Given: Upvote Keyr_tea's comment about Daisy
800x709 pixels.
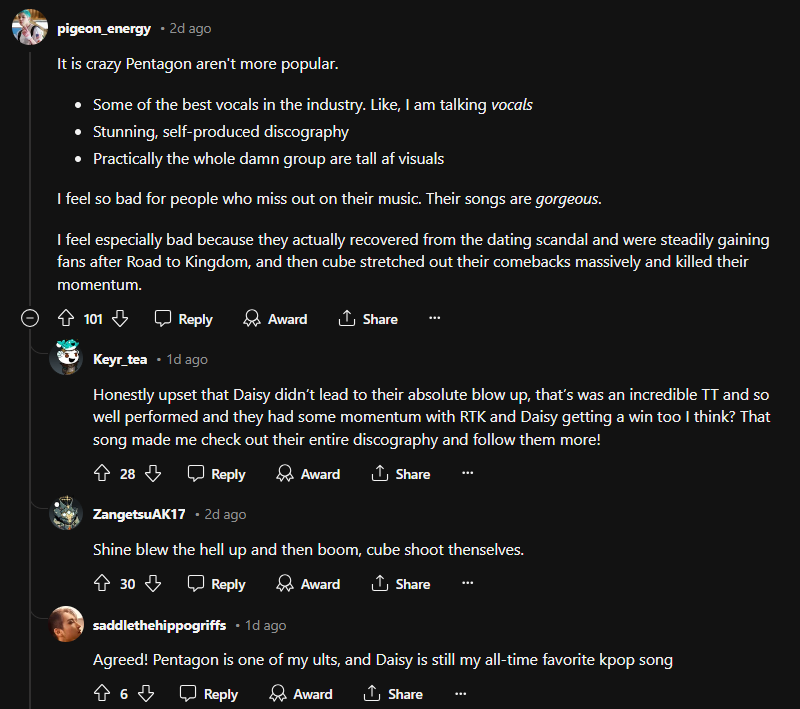Looking at the screenshot, I should click(x=101, y=474).
